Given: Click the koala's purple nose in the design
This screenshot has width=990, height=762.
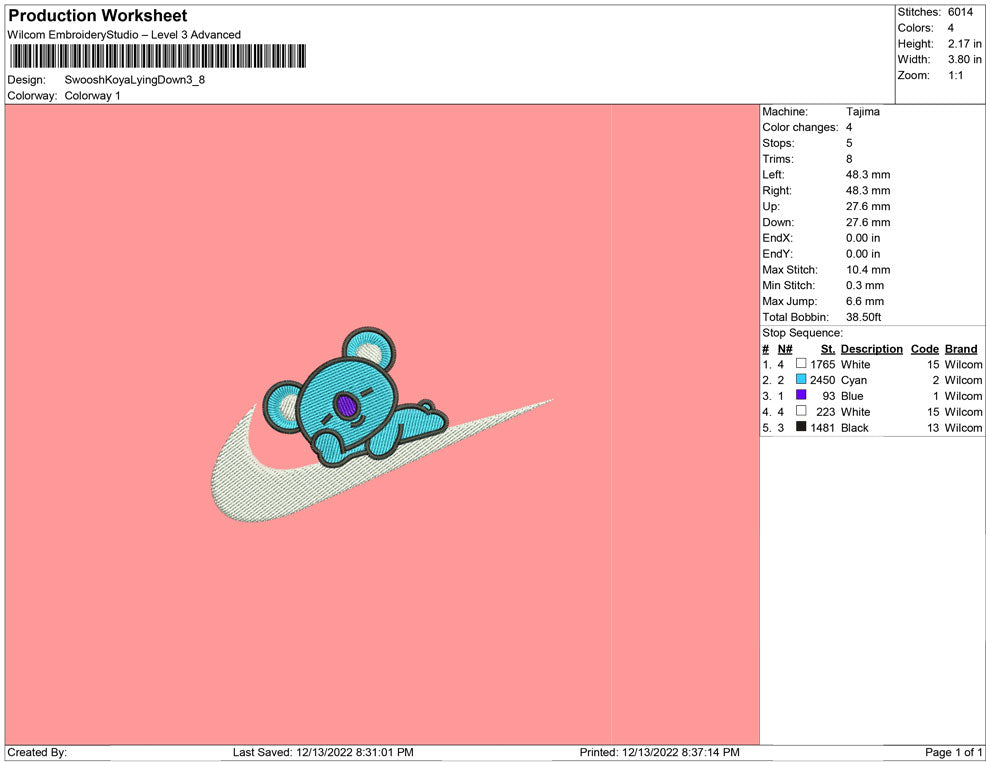Looking at the screenshot, I should (x=345, y=405).
